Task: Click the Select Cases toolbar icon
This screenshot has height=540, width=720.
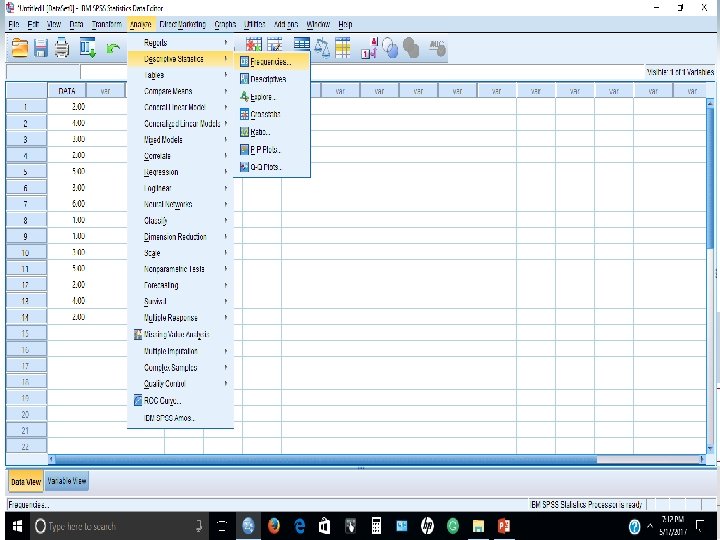Action: [x=343, y=47]
